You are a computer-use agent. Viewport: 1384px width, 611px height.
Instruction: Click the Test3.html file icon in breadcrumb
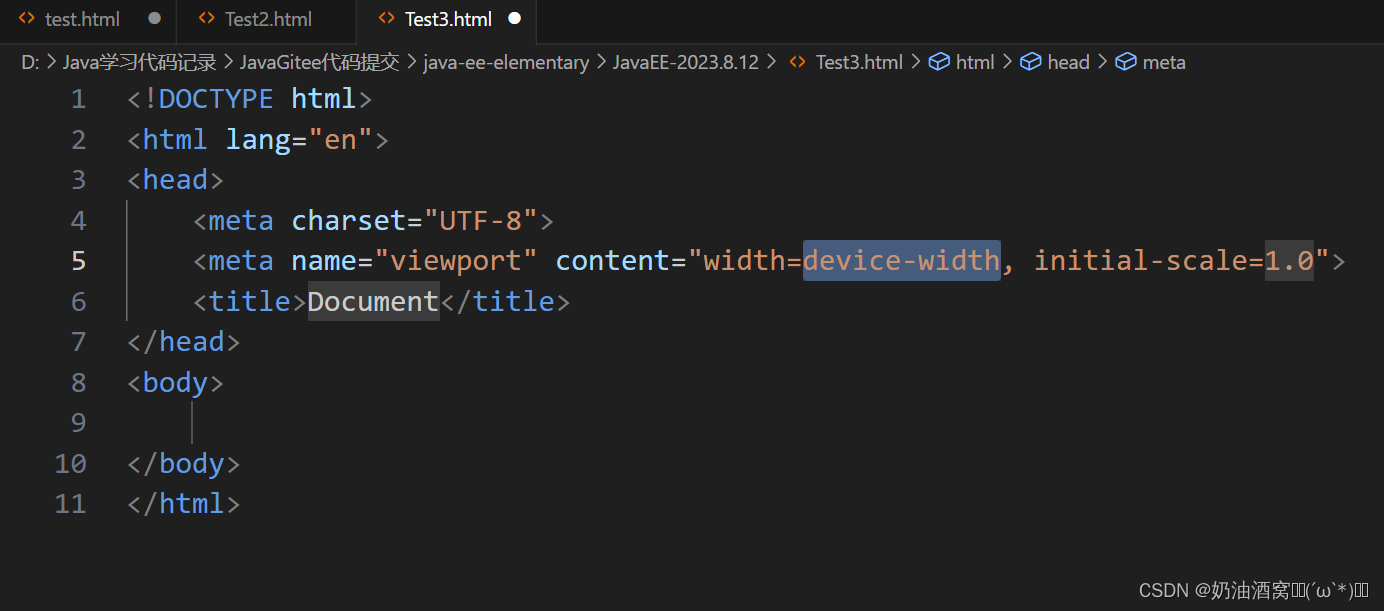coord(796,61)
